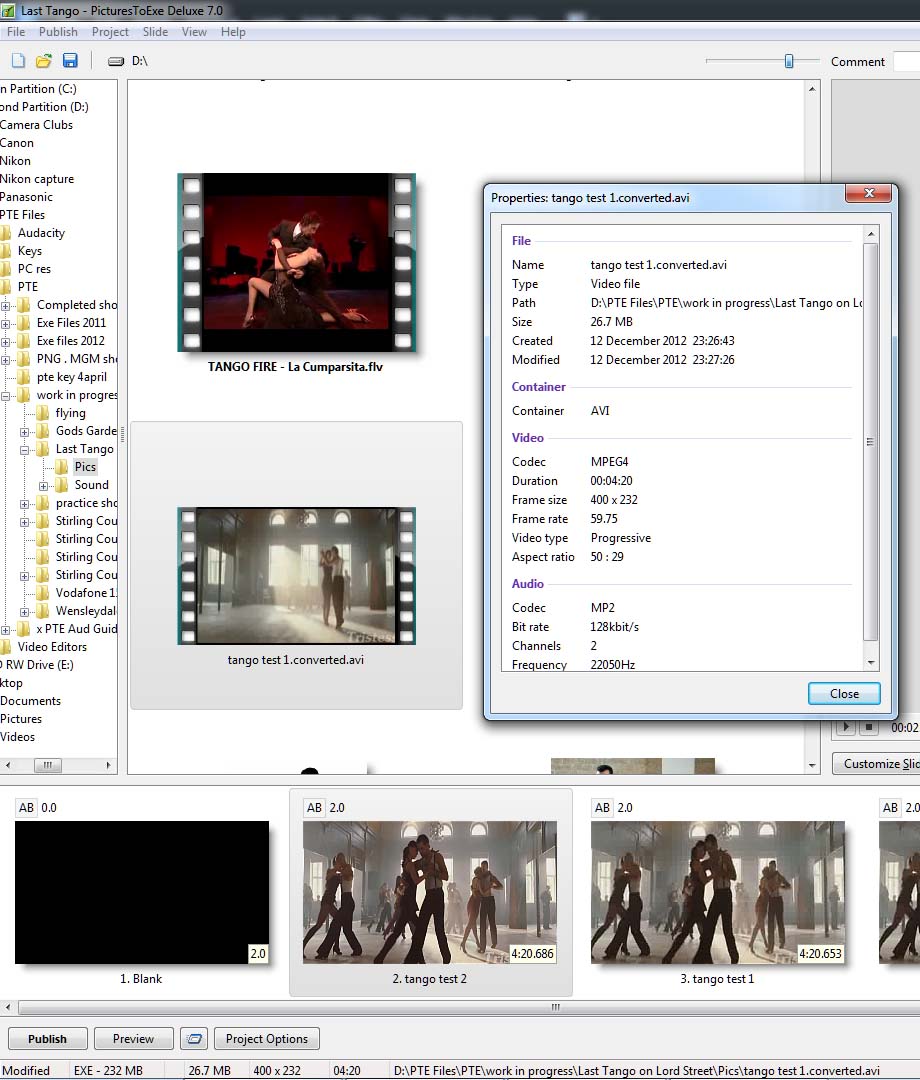This screenshot has height=1080, width=920.
Task: Expand the PNG . MGM folder
Action: (x=6, y=360)
